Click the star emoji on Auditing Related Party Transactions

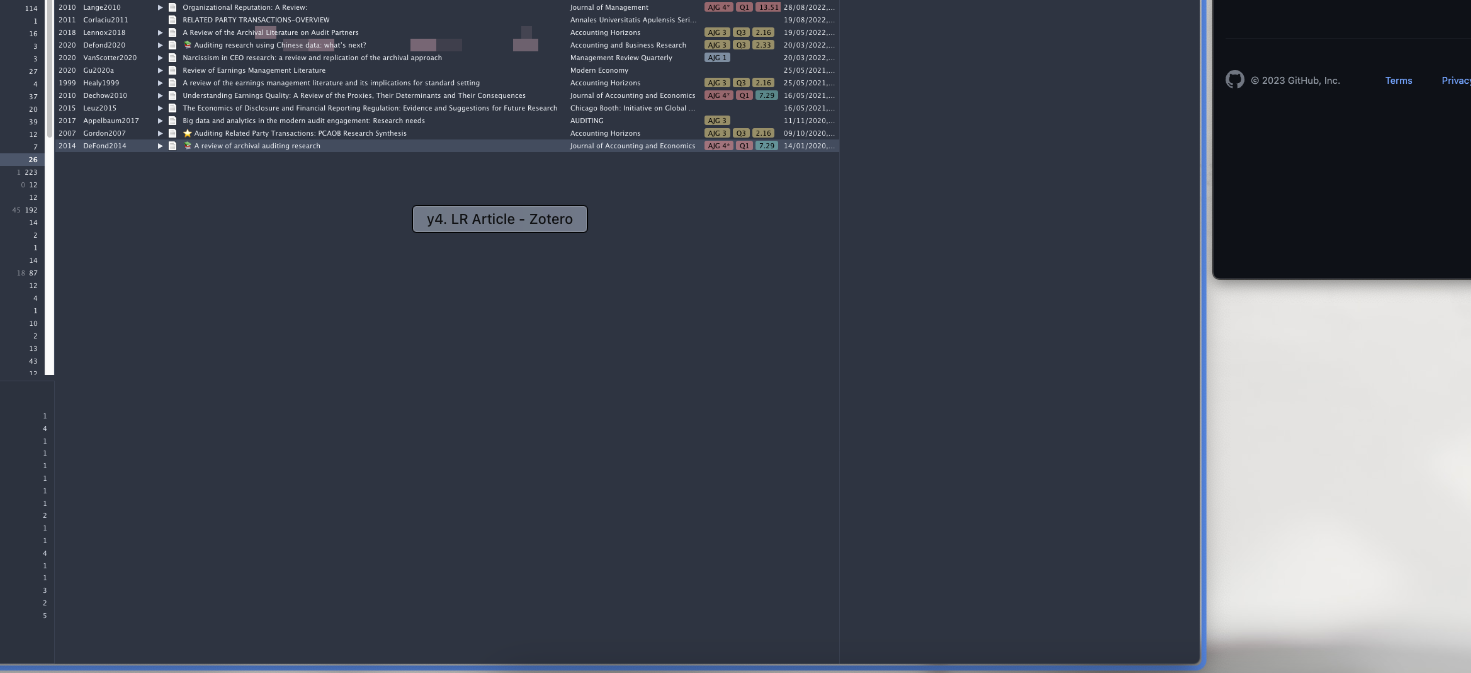click(x=187, y=133)
